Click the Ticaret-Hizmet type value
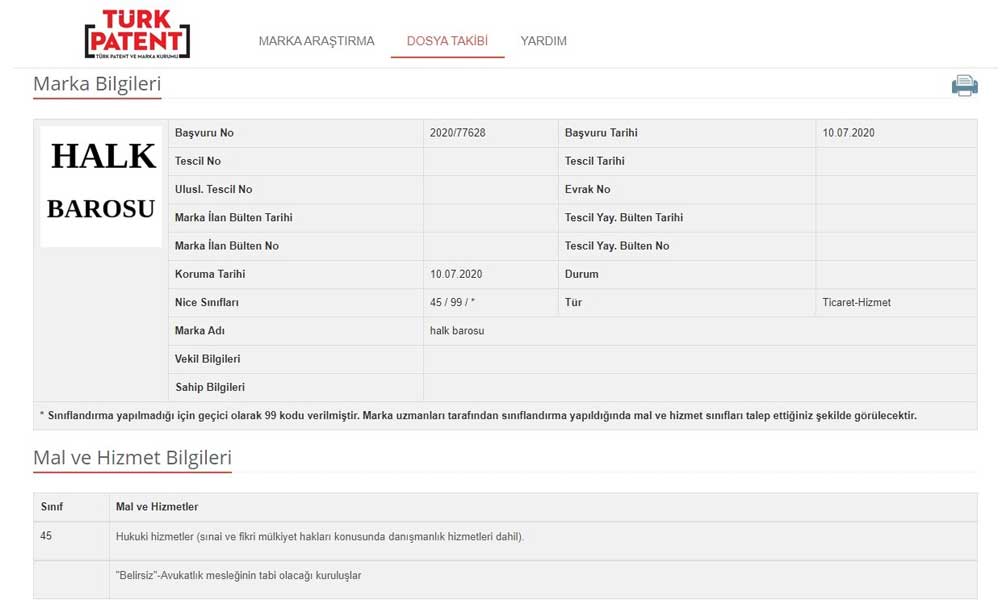Viewport: 1000px width, 600px height. pos(856,302)
